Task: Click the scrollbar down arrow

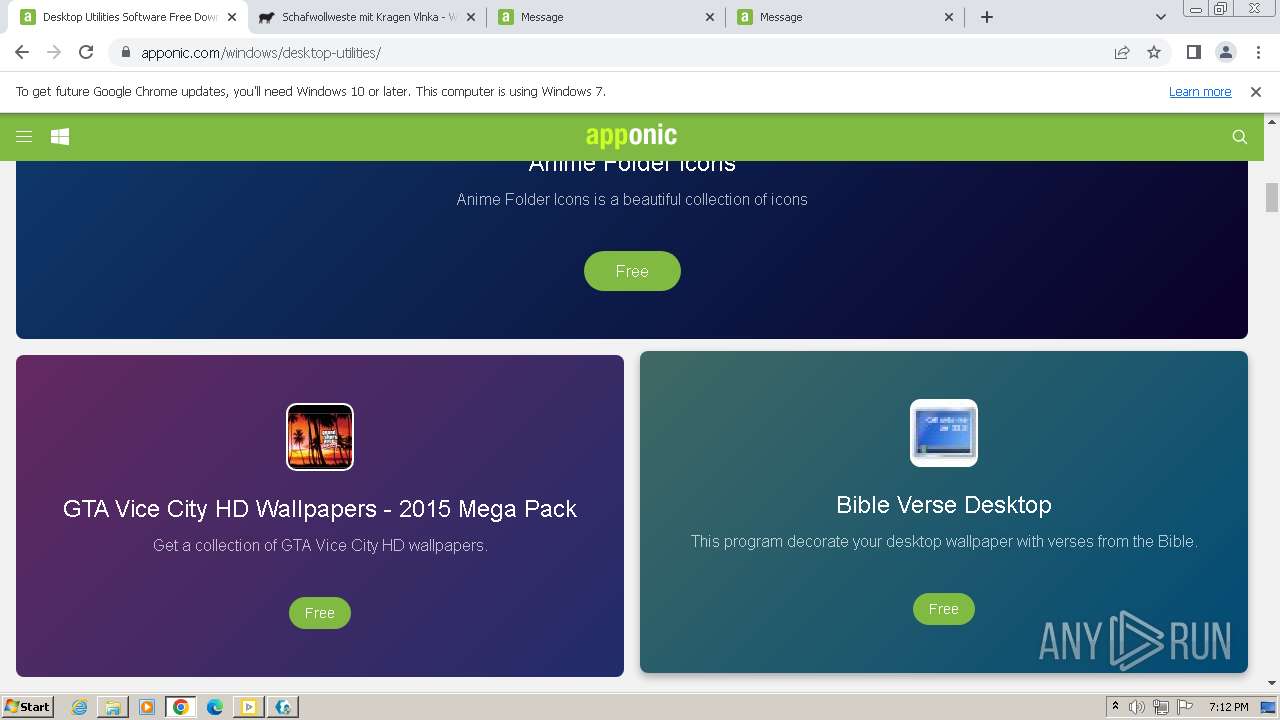Action: (x=1272, y=683)
